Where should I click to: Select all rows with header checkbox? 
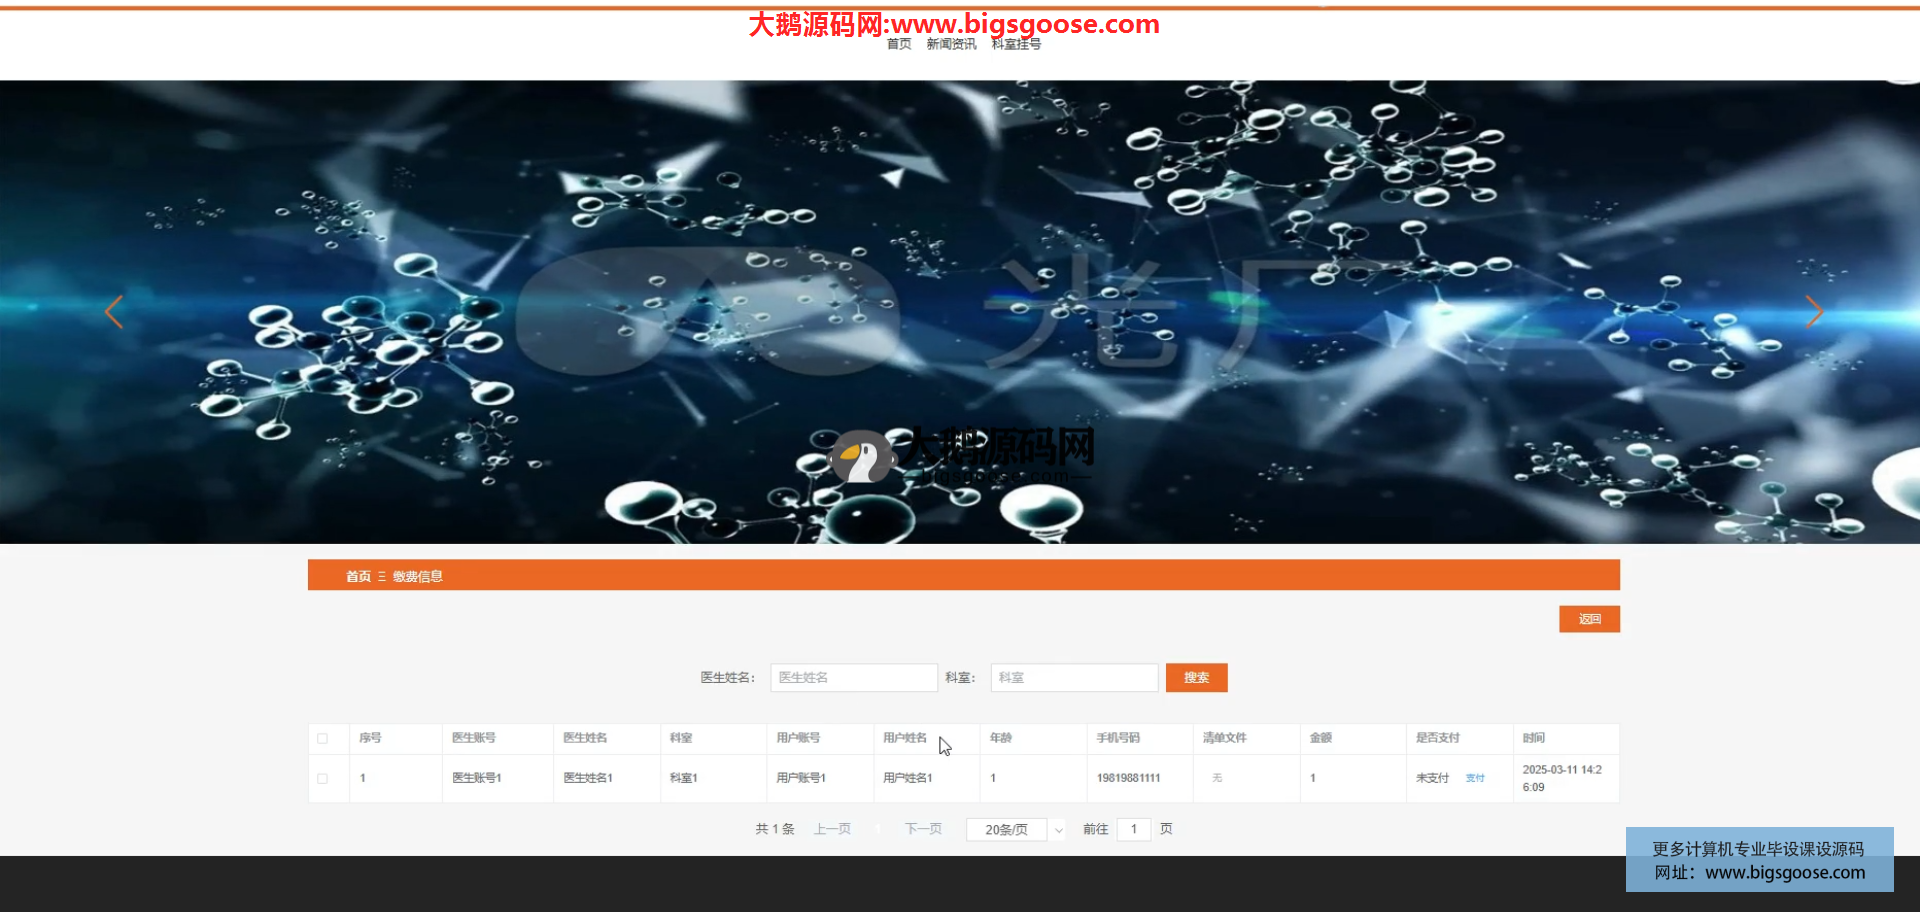(x=322, y=739)
